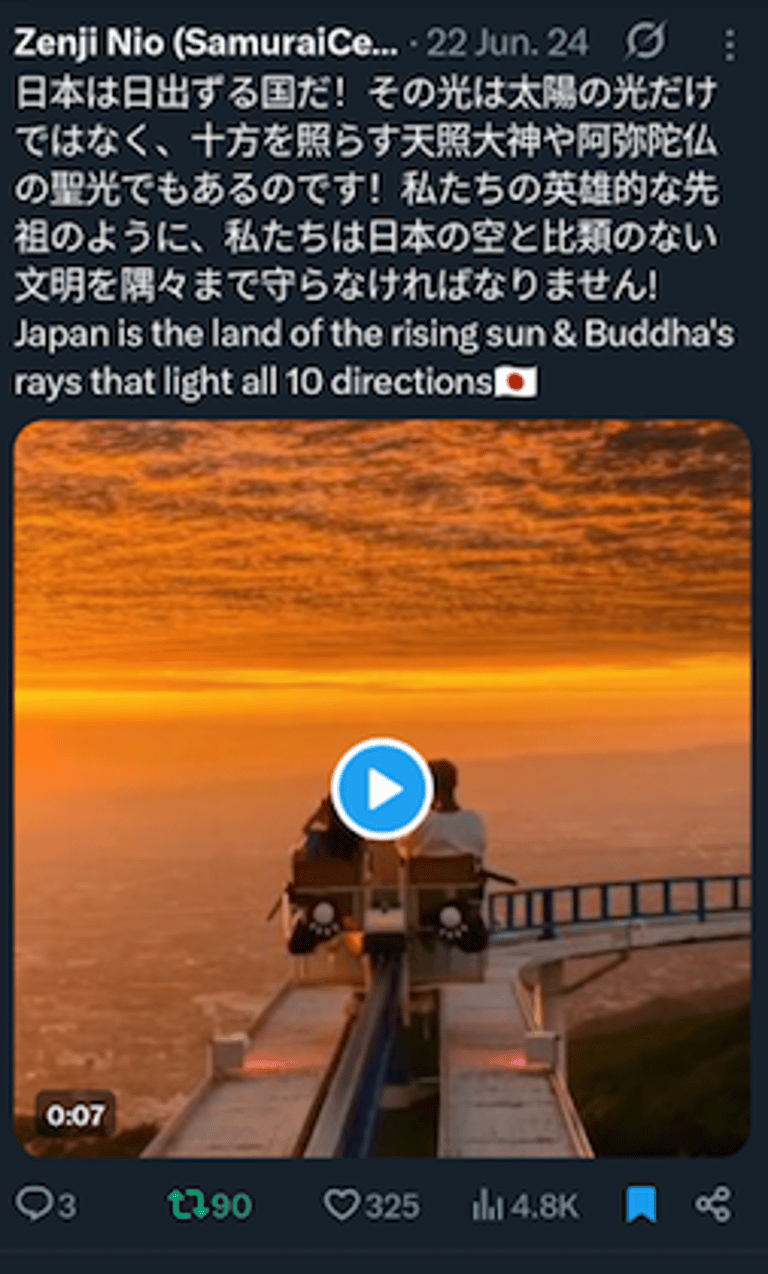
Task: Click the Japanese tweet text paragraph
Action: (366, 191)
